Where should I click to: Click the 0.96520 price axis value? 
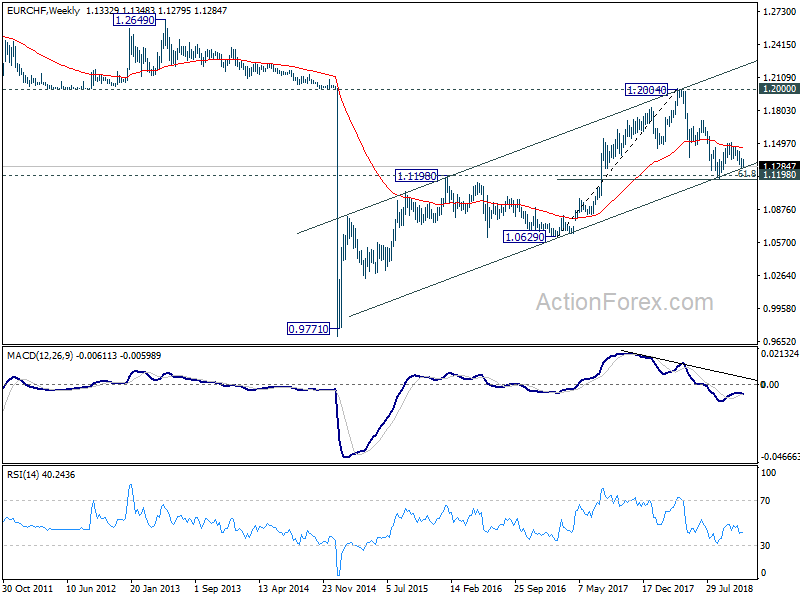(779, 341)
